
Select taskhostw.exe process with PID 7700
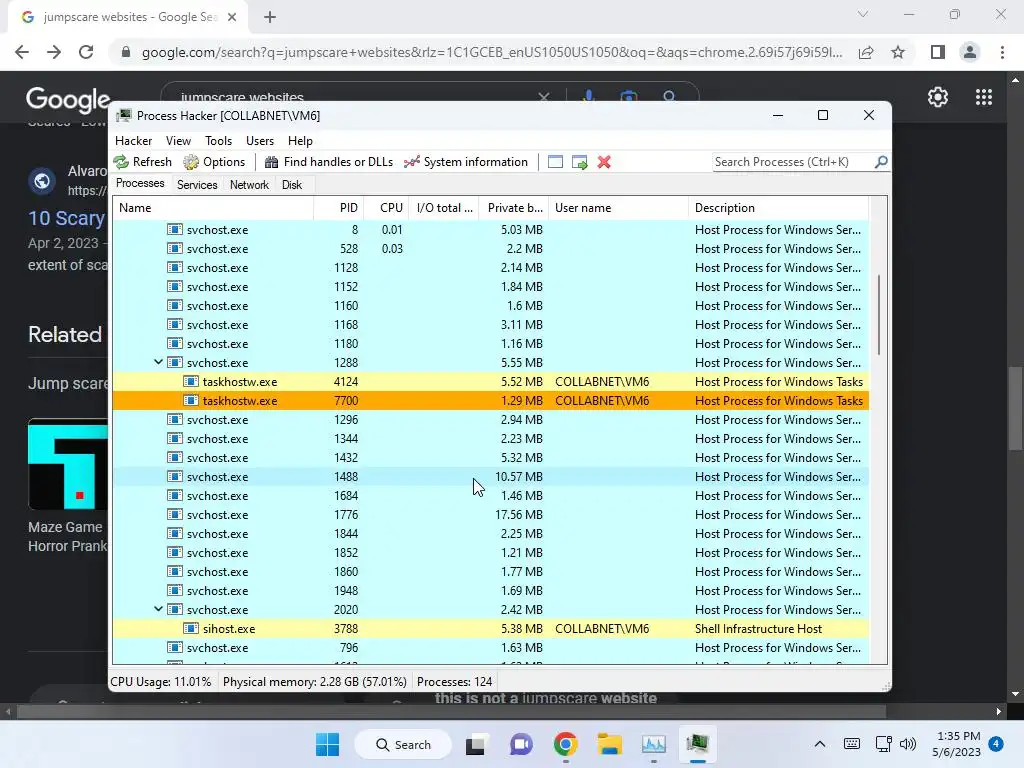(490, 400)
